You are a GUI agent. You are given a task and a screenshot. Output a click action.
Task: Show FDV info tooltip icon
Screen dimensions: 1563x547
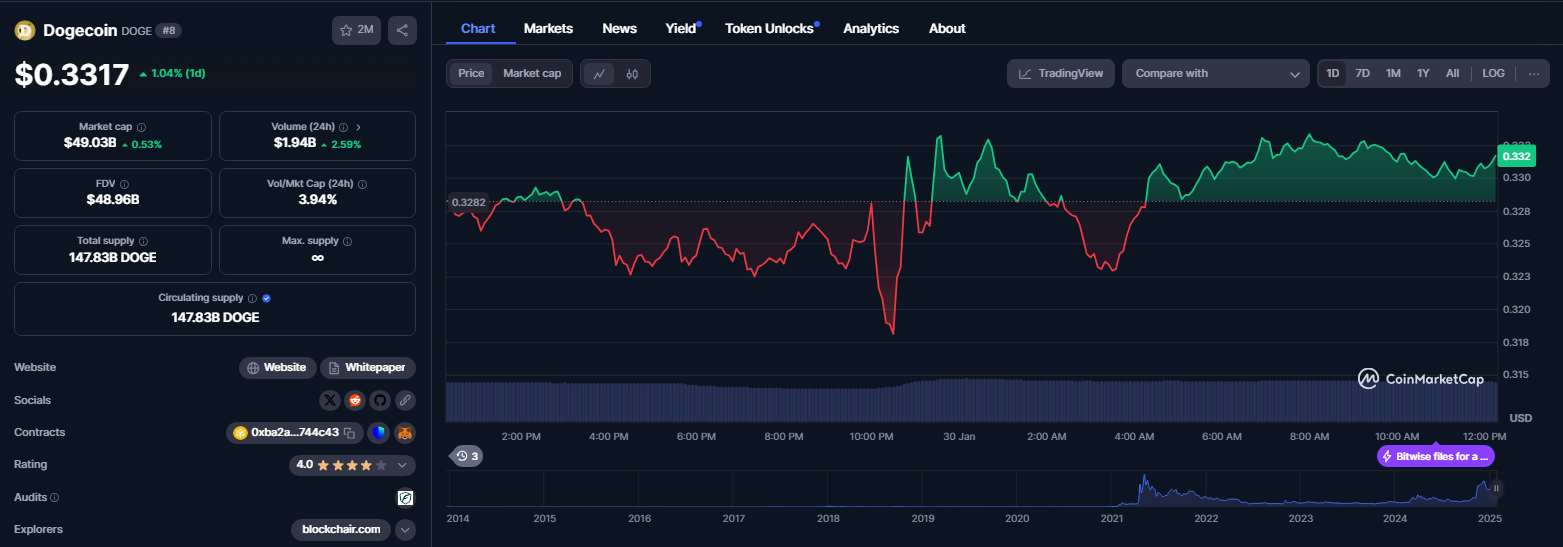pos(124,184)
